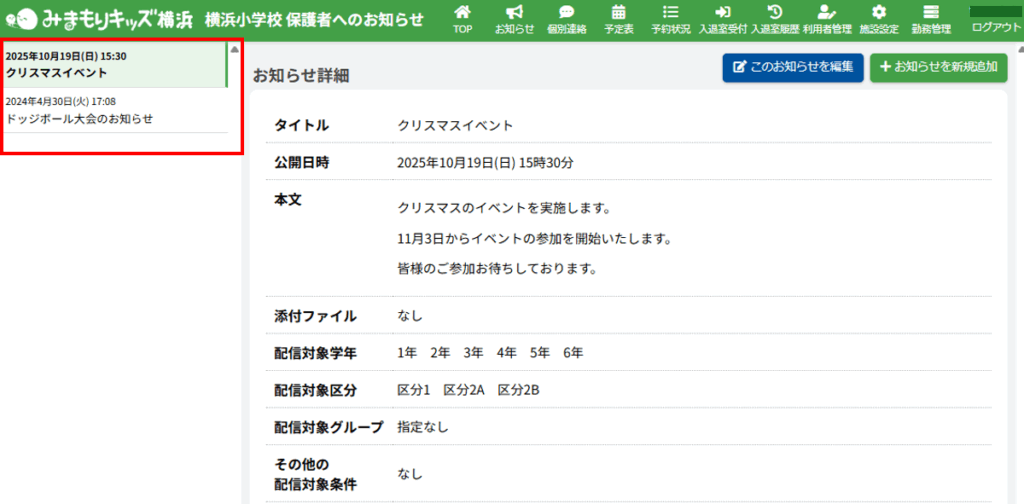Open お知らせ megaphone icon in the navbar
Screen dimensions: 1024x504
pos(514,19)
